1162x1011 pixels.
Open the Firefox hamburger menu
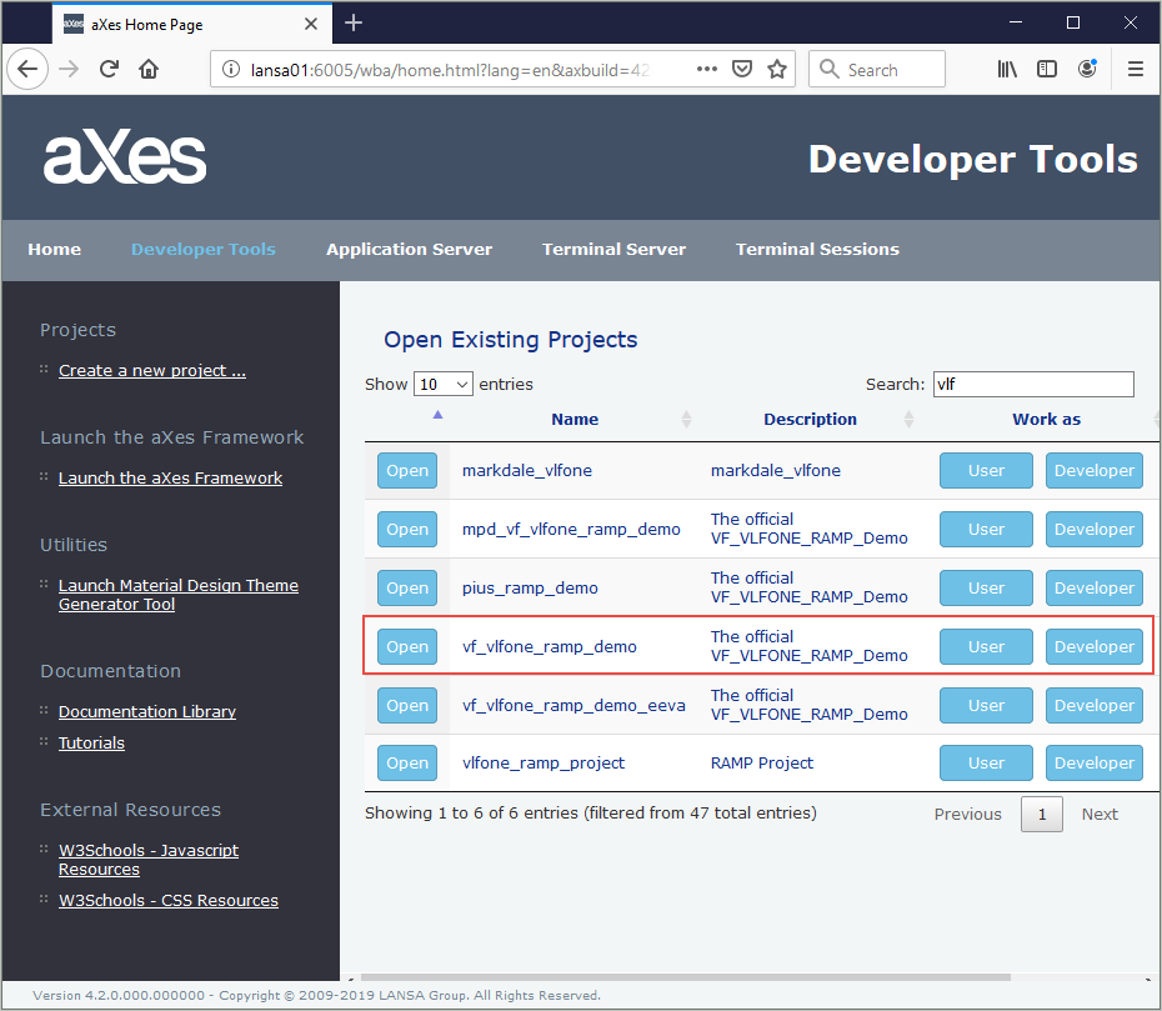pos(1135,69)
